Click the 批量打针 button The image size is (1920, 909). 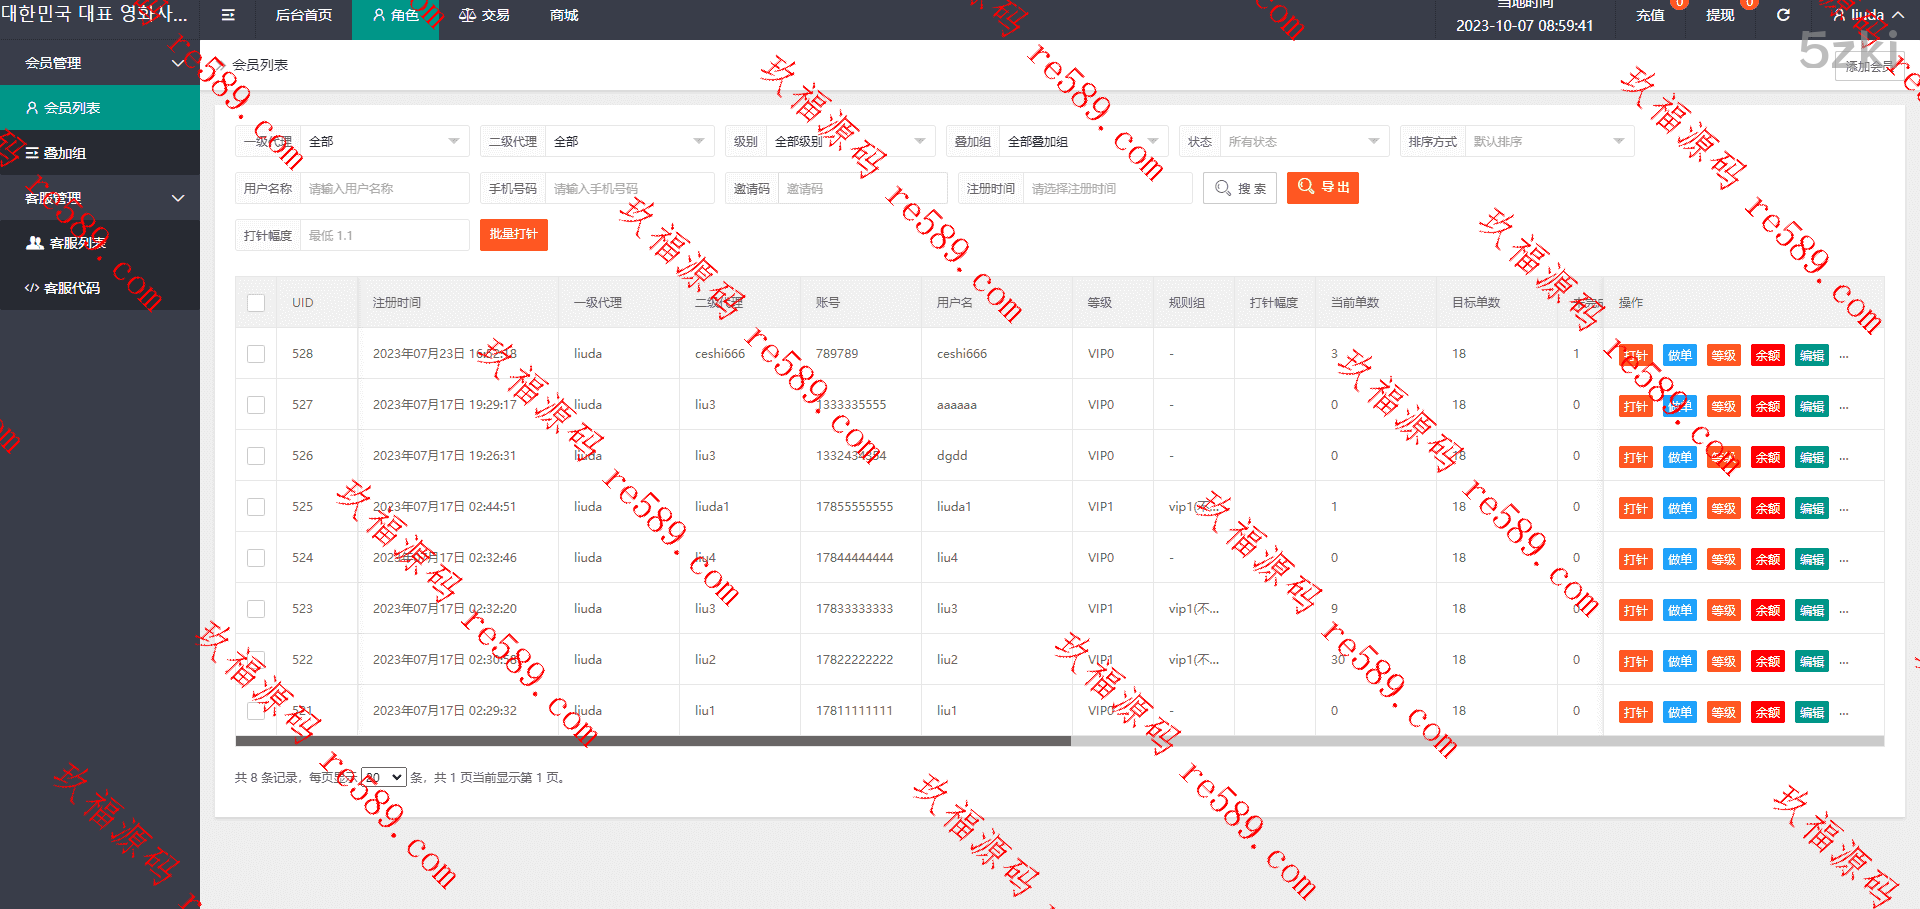(513, 234)
